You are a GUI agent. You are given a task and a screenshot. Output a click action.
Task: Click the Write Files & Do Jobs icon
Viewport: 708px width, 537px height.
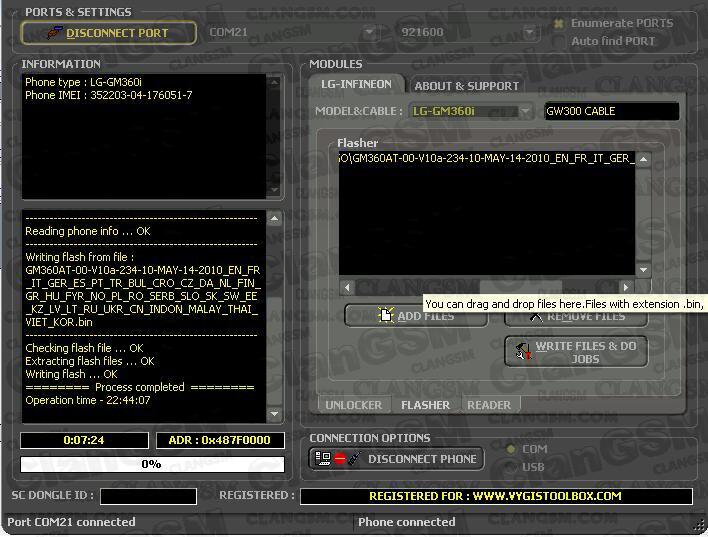tap(521, 351)
